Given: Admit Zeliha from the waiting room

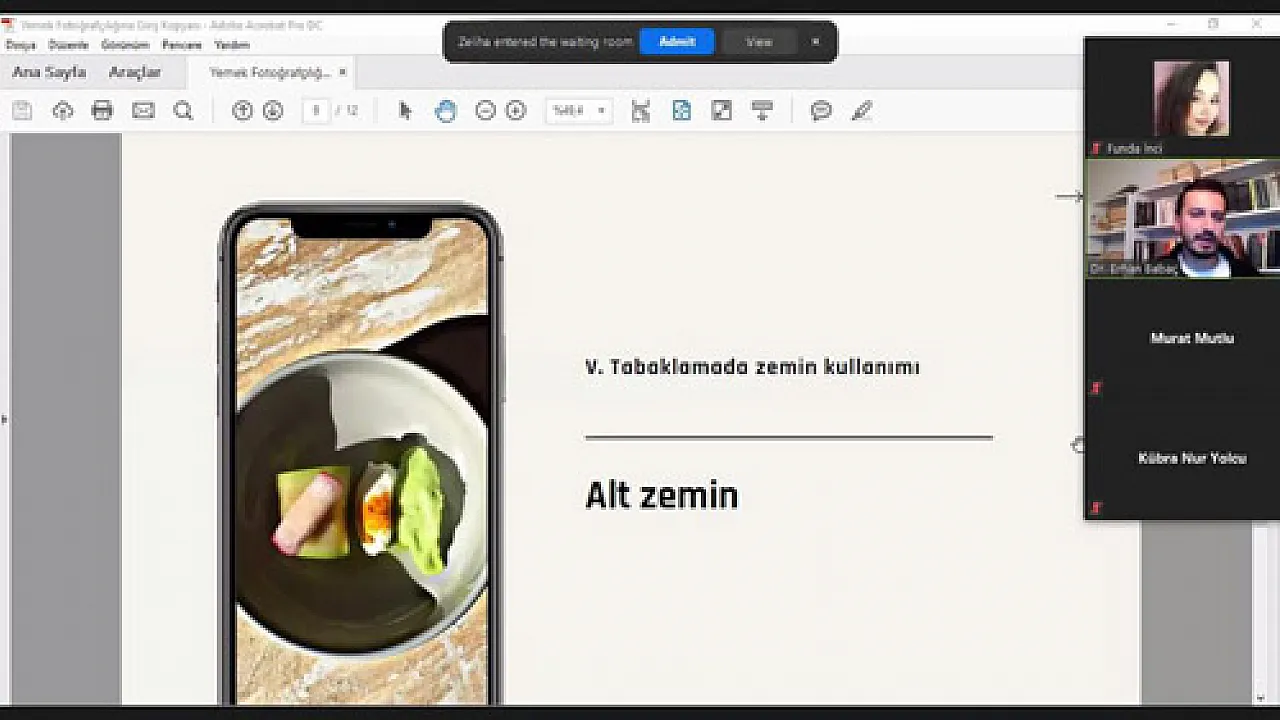Looking at the screenshot, I should click(x=677, y=42).
